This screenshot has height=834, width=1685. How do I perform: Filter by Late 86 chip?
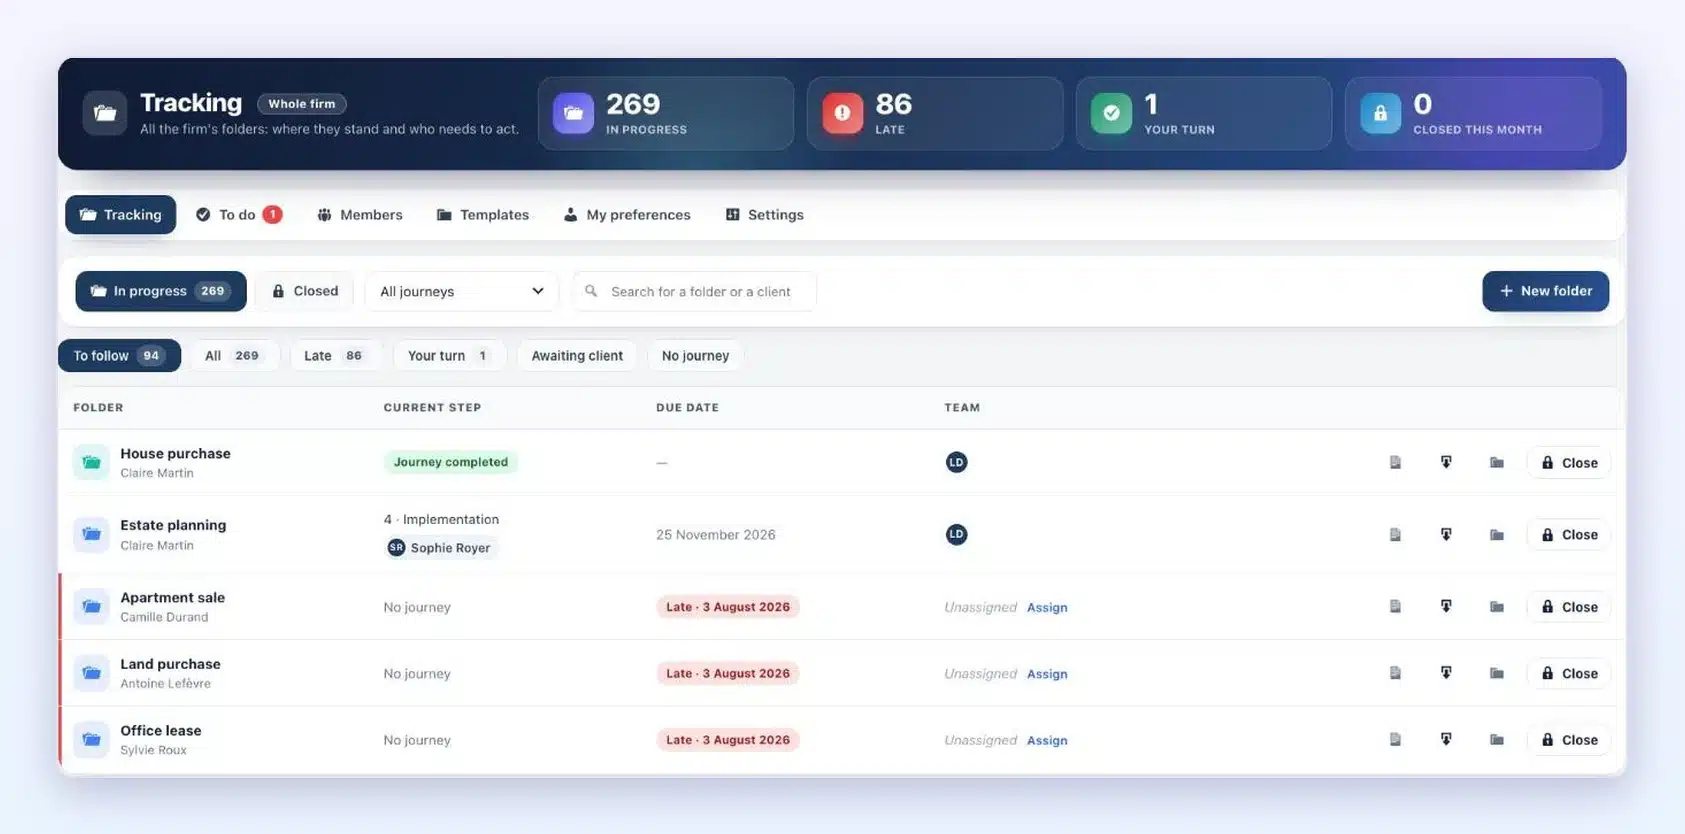tap(334, 355)
